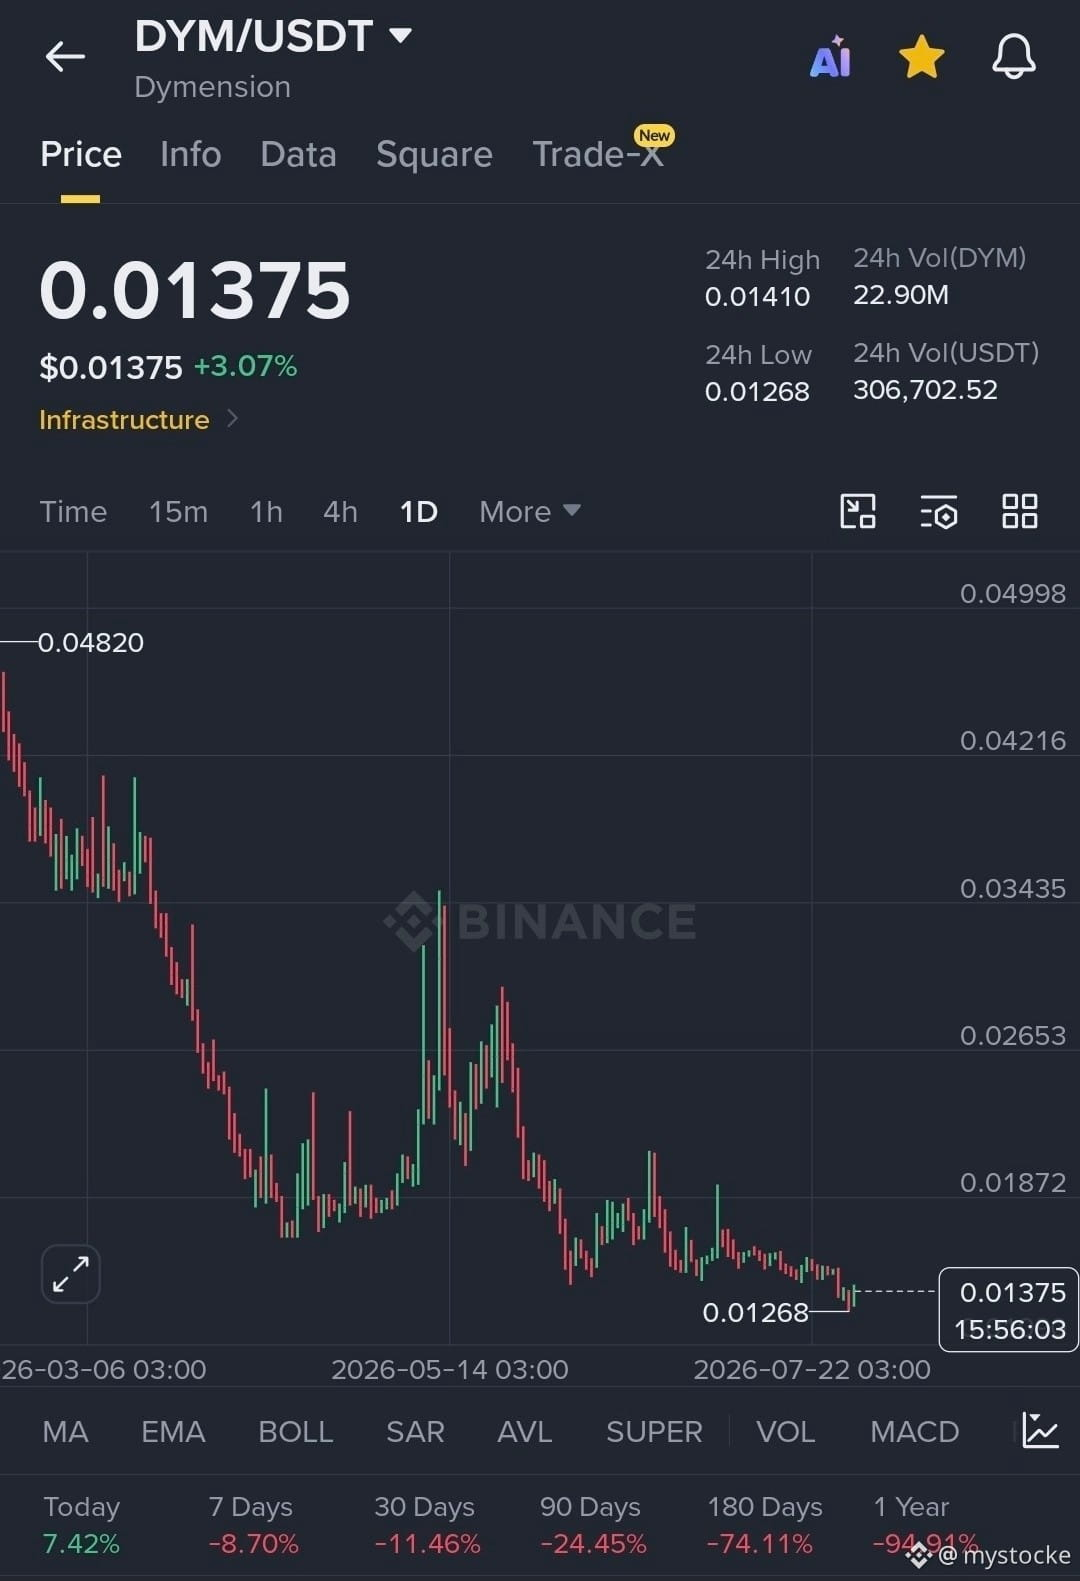Select the Time chart interval
Screen dimensions: 1080x1581
(73, 512)
